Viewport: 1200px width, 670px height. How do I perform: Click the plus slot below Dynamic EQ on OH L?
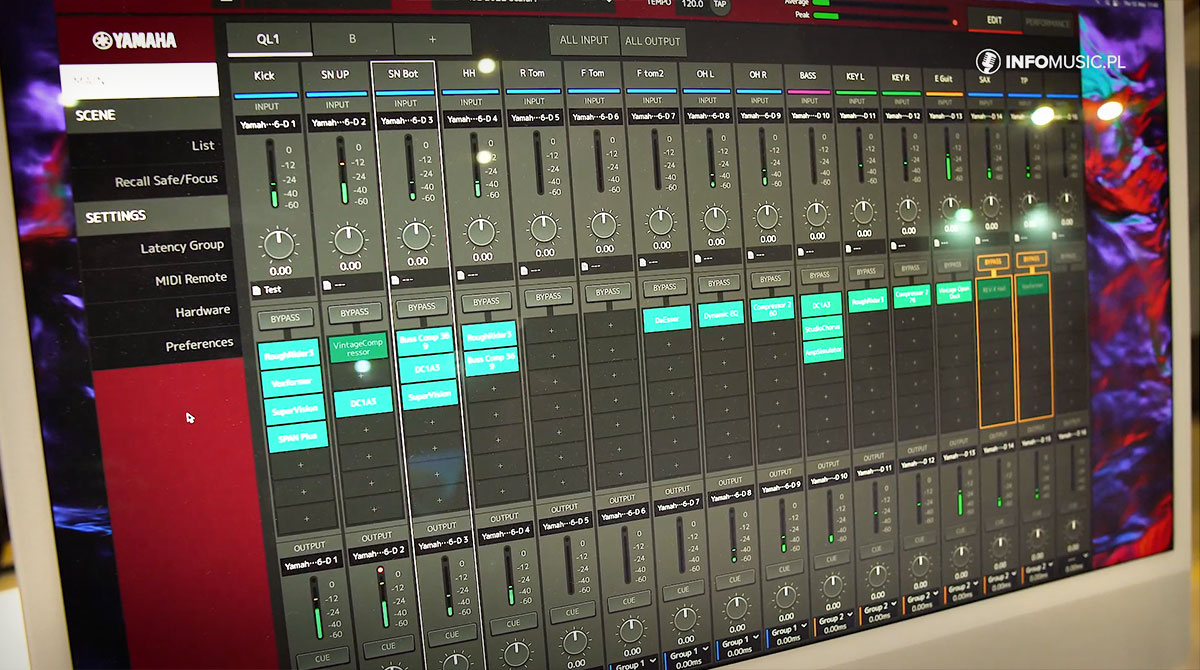(724, 338)
